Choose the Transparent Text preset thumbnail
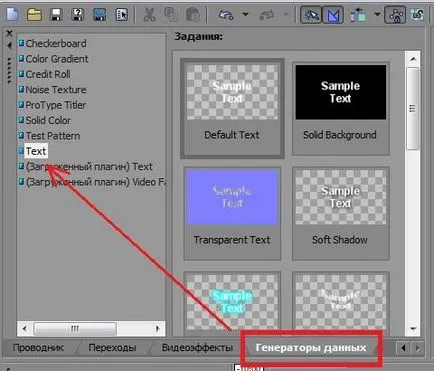The image size is (434, 371). coord(232,197)
